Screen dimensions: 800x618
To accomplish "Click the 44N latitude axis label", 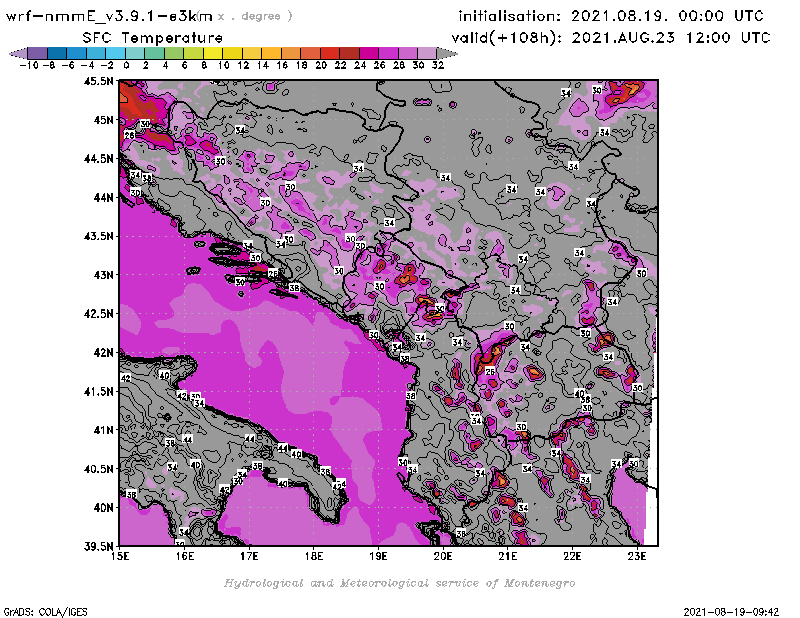I will pos(103,197).
